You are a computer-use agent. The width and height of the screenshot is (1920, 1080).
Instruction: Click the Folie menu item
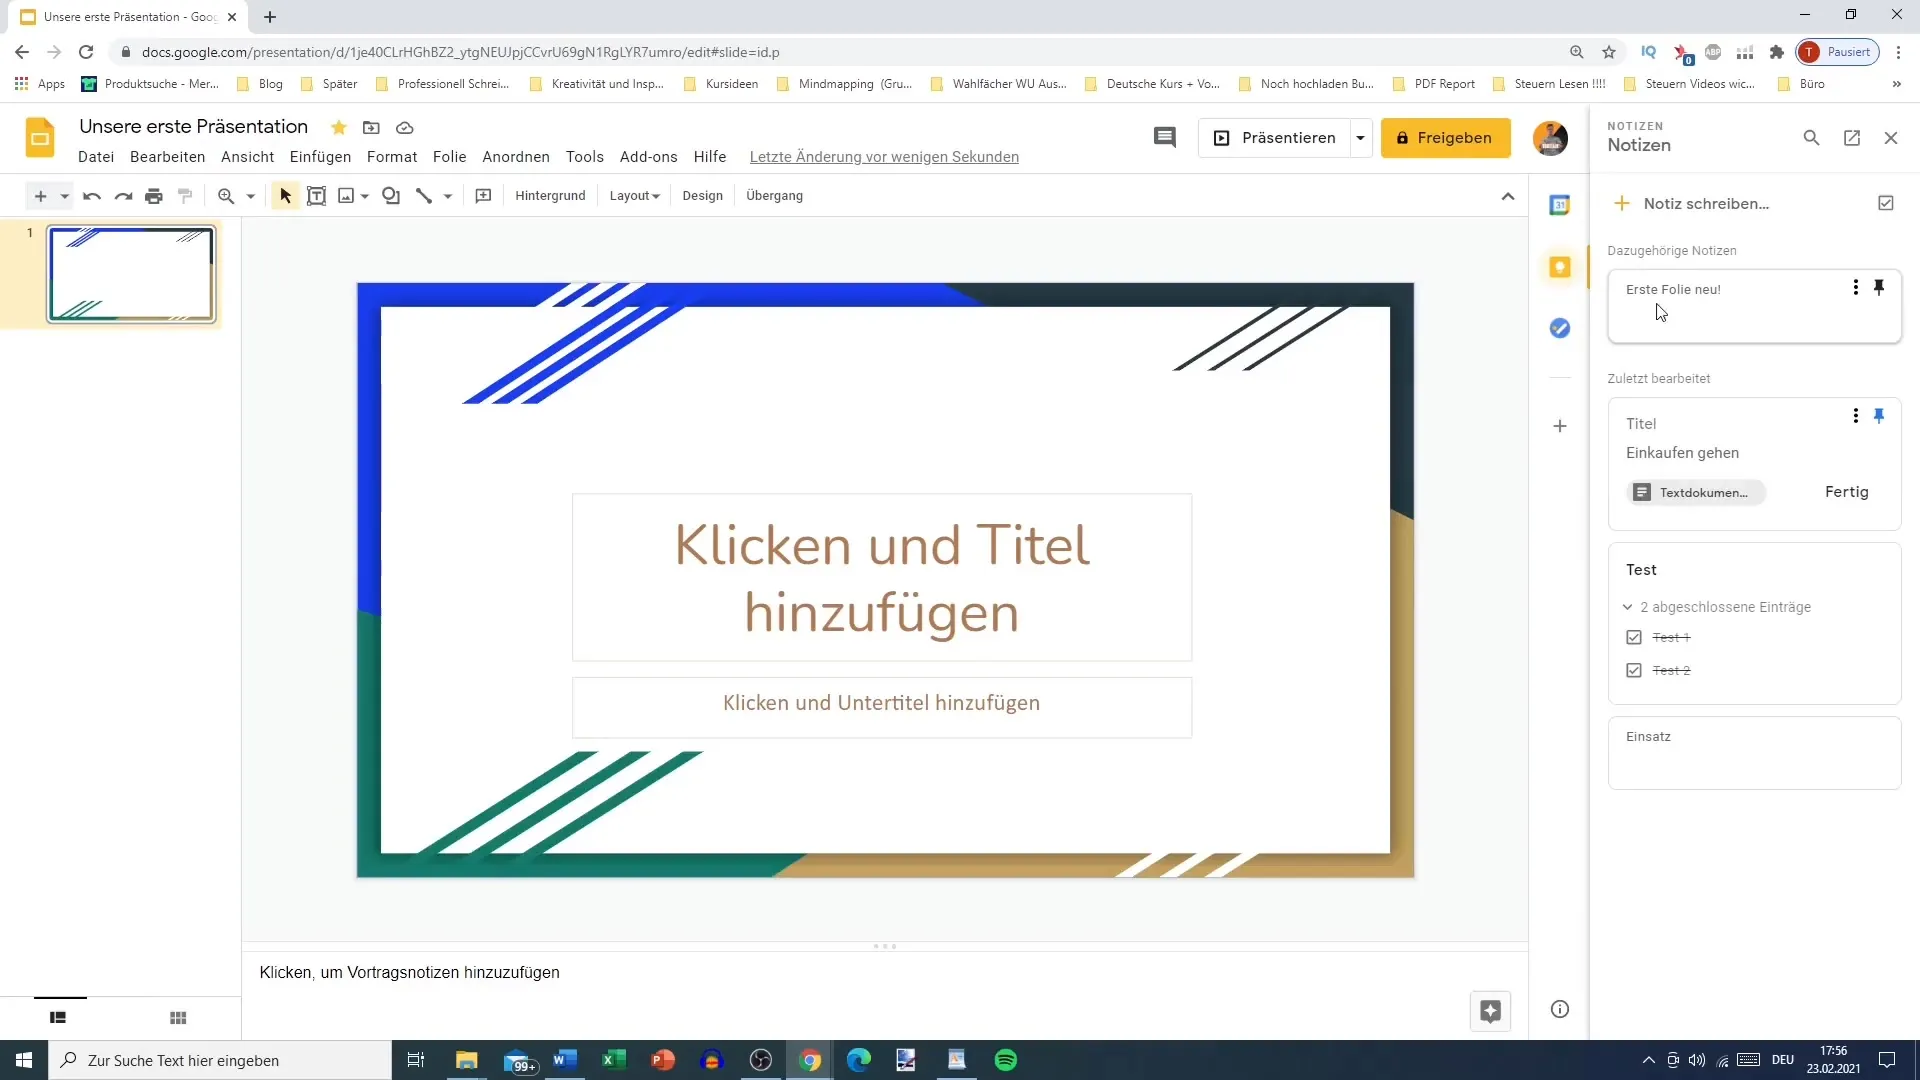pos(448,156)
